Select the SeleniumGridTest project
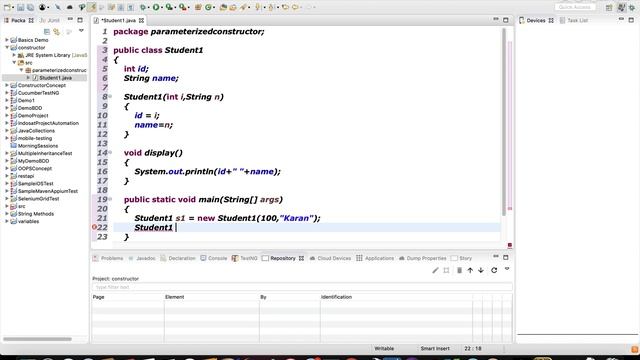Screen dimensions: 640x360 [39, 199]
